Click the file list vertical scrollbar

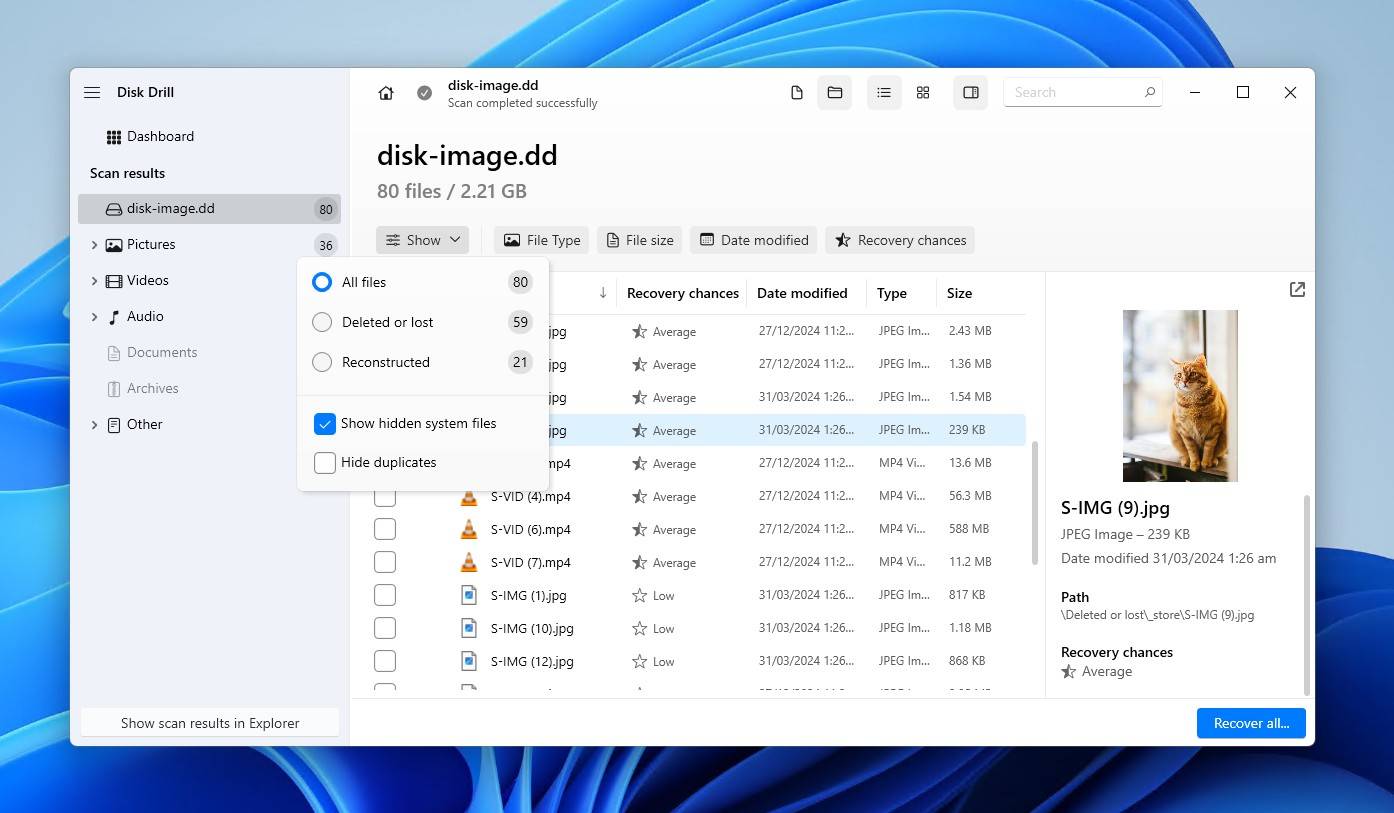click(1035, 505)
